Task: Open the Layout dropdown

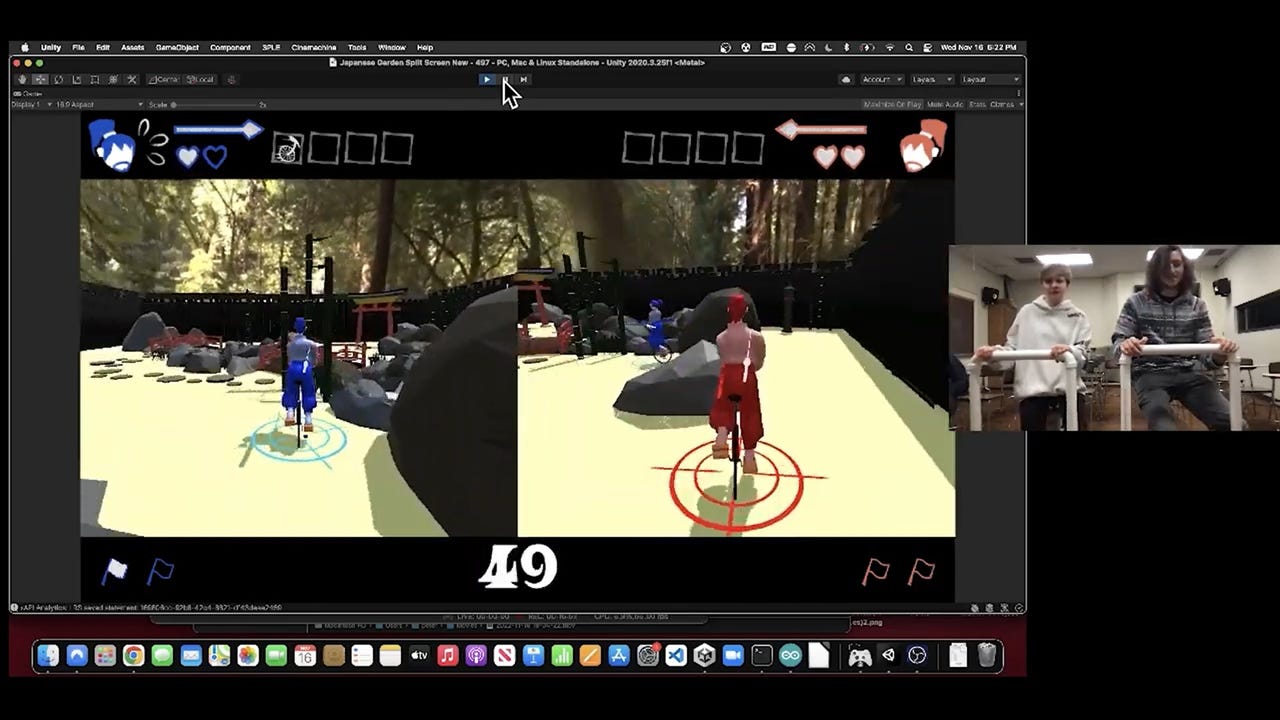Action: coord(989,79)
